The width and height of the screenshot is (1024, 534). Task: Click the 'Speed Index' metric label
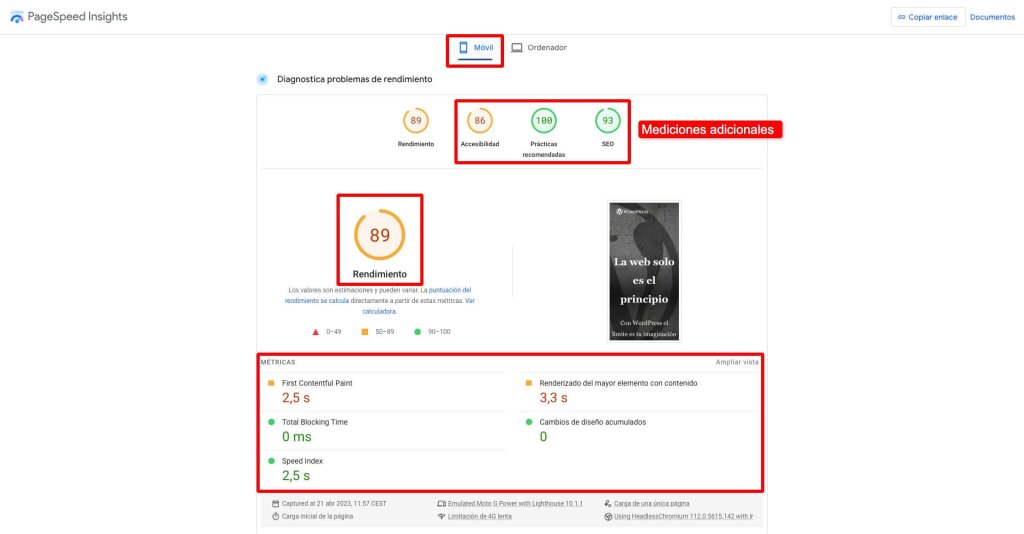pyautogui.click(x=302, y=461)
